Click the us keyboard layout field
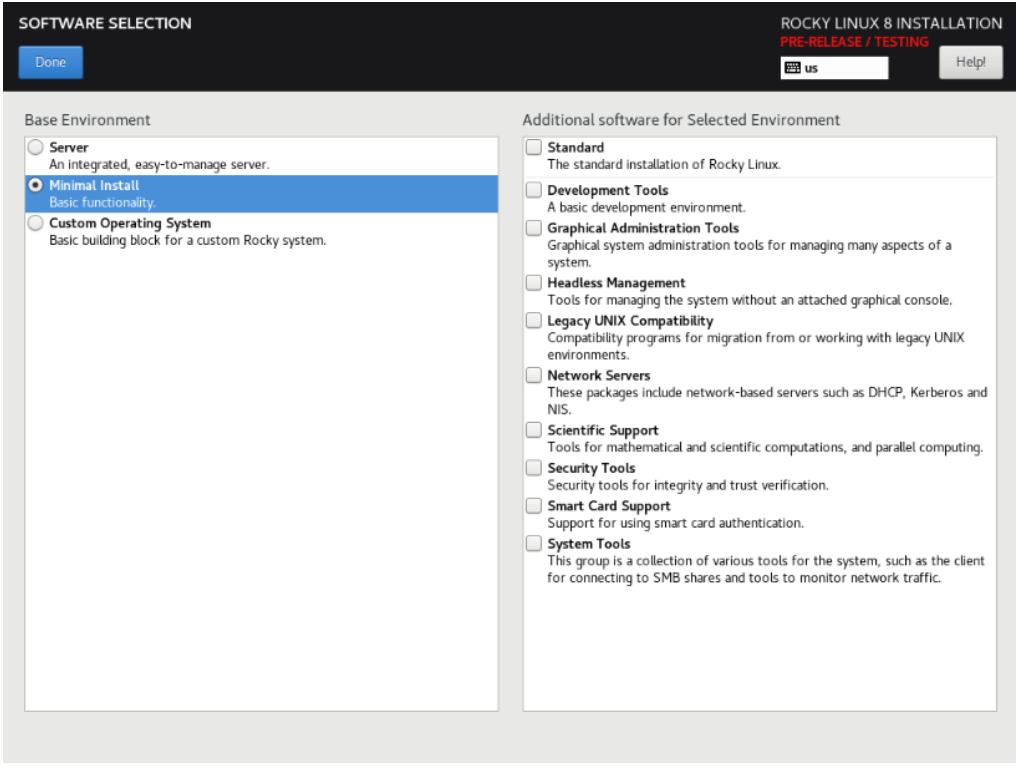1019x768 pixels. [834, 68]
